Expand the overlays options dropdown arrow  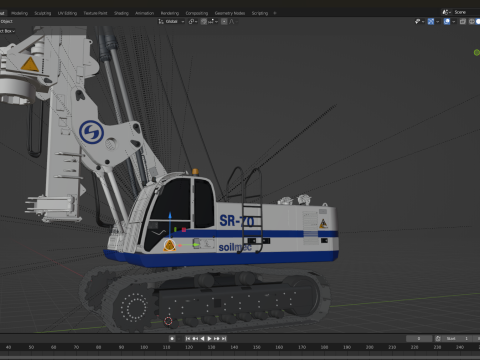tap(454, 21)
